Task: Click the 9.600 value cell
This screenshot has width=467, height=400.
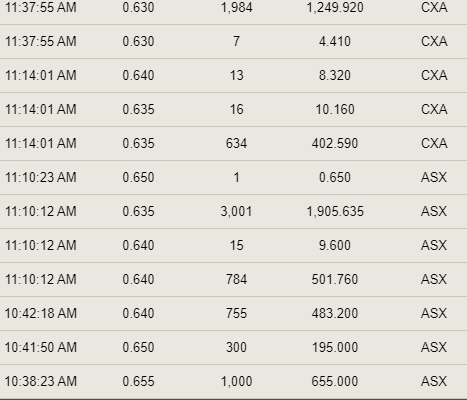Action: pyautogui.click(x=335, y=246)
